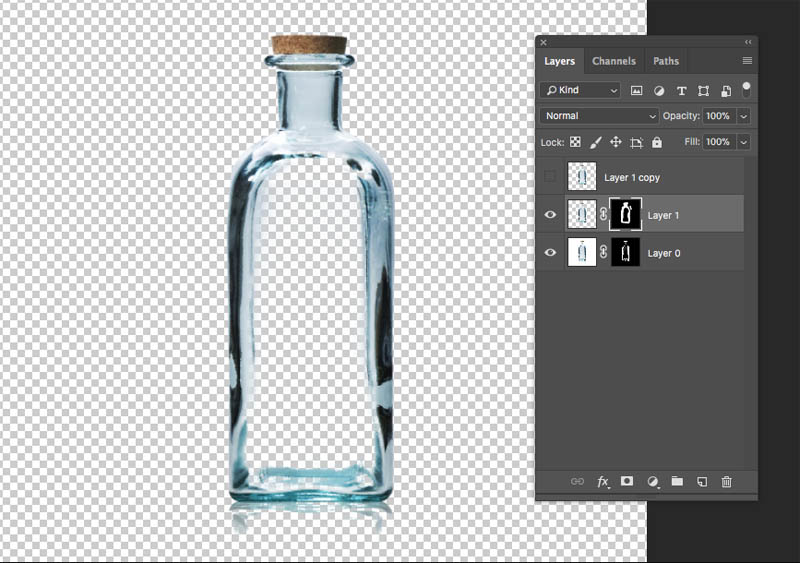Open the Layers panel options menu
Screen dimensions: 800x563
coord(747,61)
